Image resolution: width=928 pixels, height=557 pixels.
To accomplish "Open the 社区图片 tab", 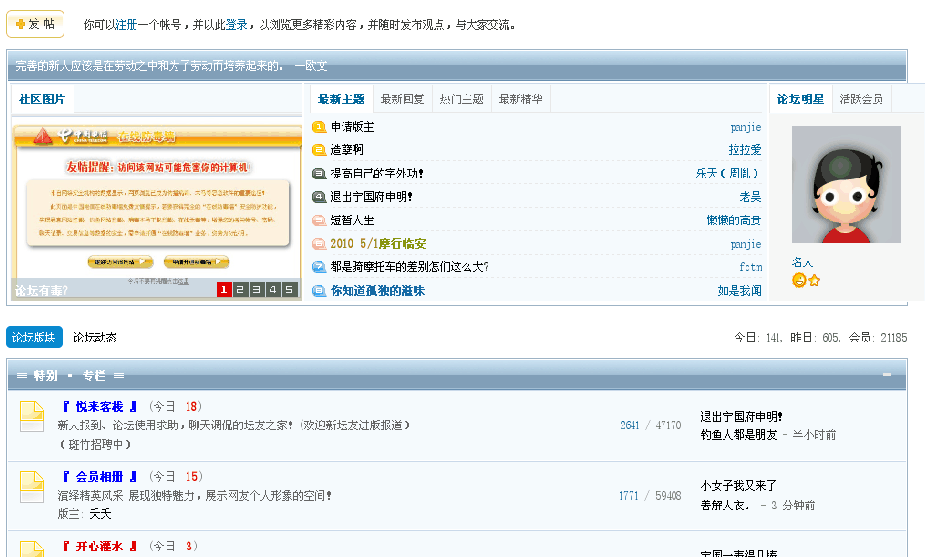I will click(42, 99).
